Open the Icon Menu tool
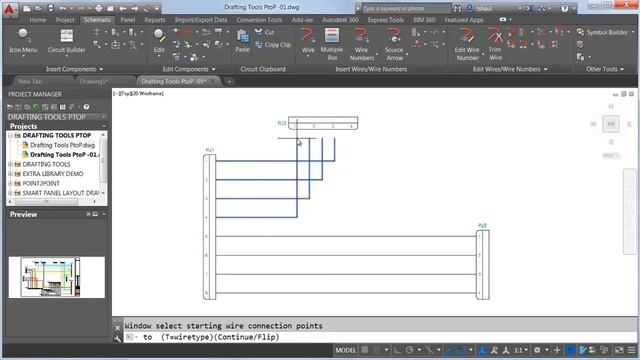This screenshot has width=640, height=360. click(23, 41)
